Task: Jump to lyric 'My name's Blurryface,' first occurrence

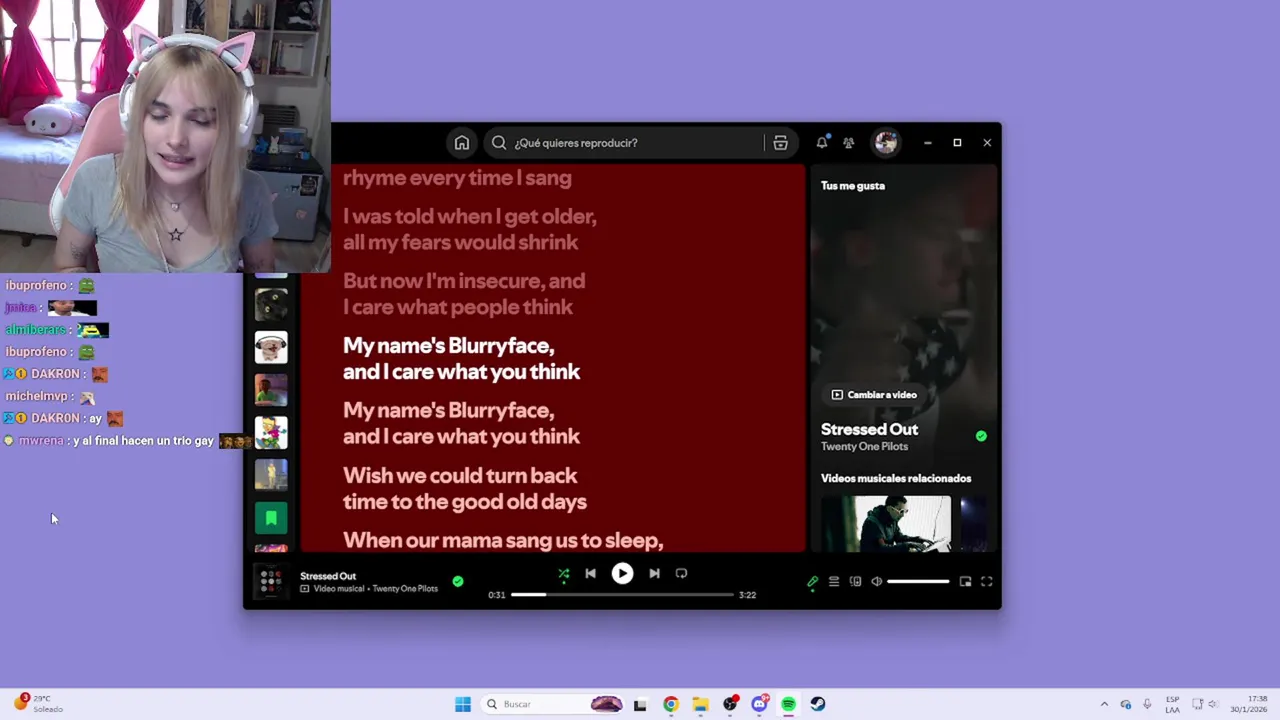Action: pos(448,346)
